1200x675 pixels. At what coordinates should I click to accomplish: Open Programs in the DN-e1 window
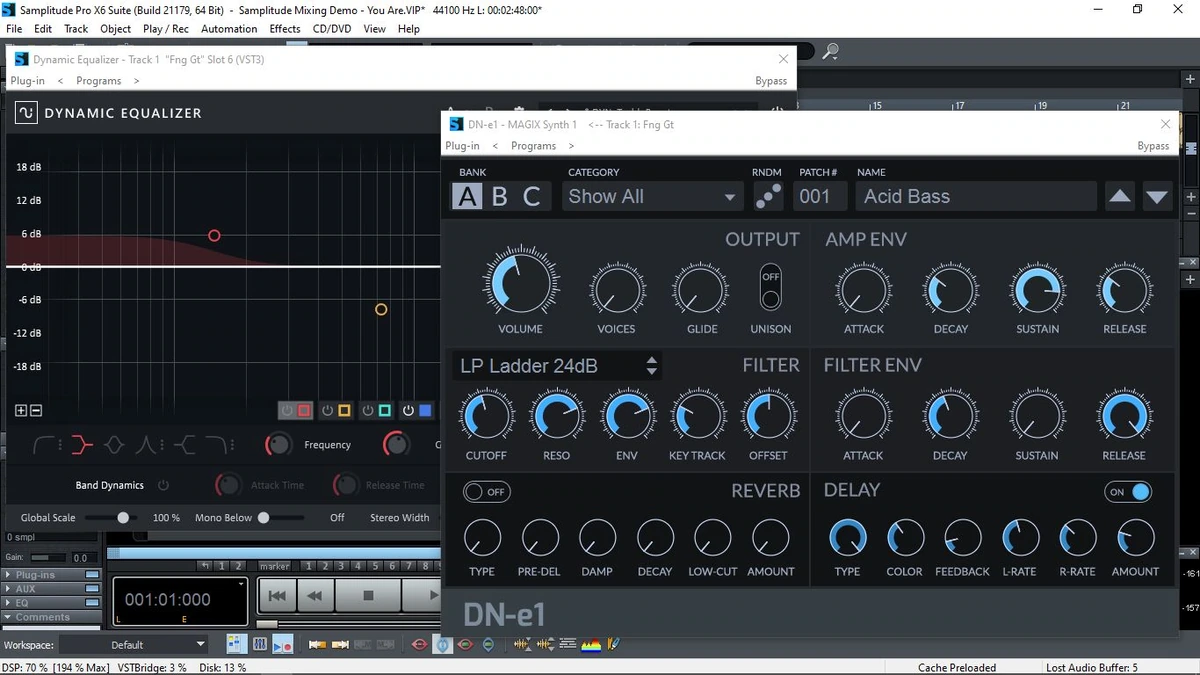pos(533,146)
